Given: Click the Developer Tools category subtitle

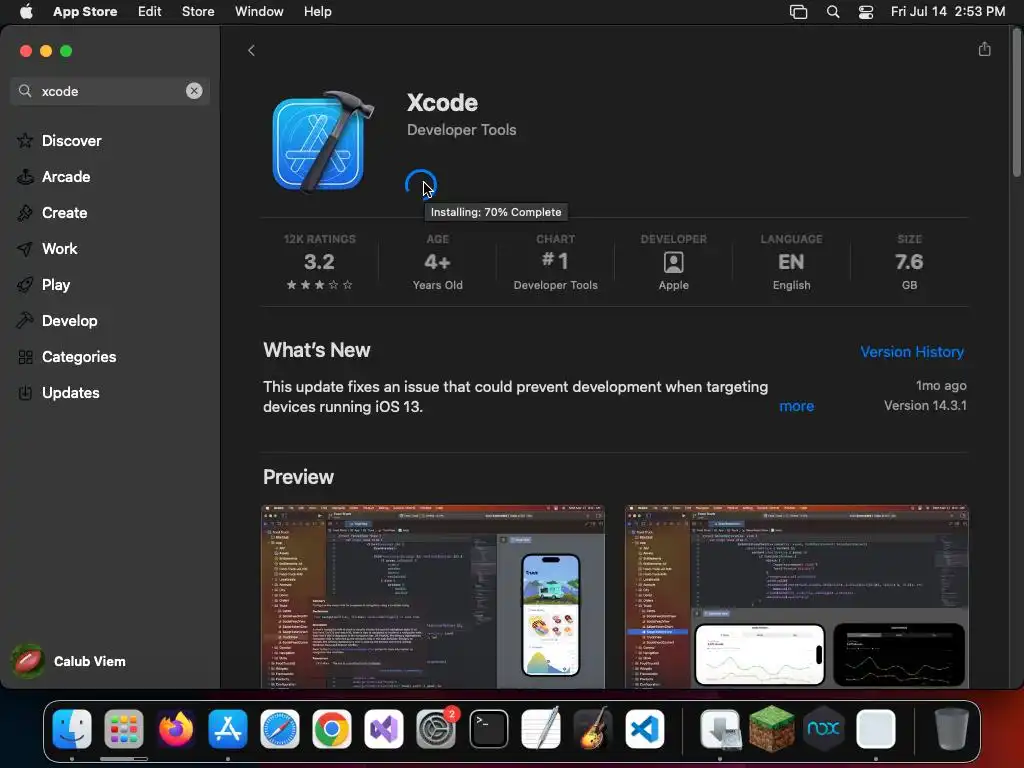Looking at the screenshot, I should coord(461,130).
